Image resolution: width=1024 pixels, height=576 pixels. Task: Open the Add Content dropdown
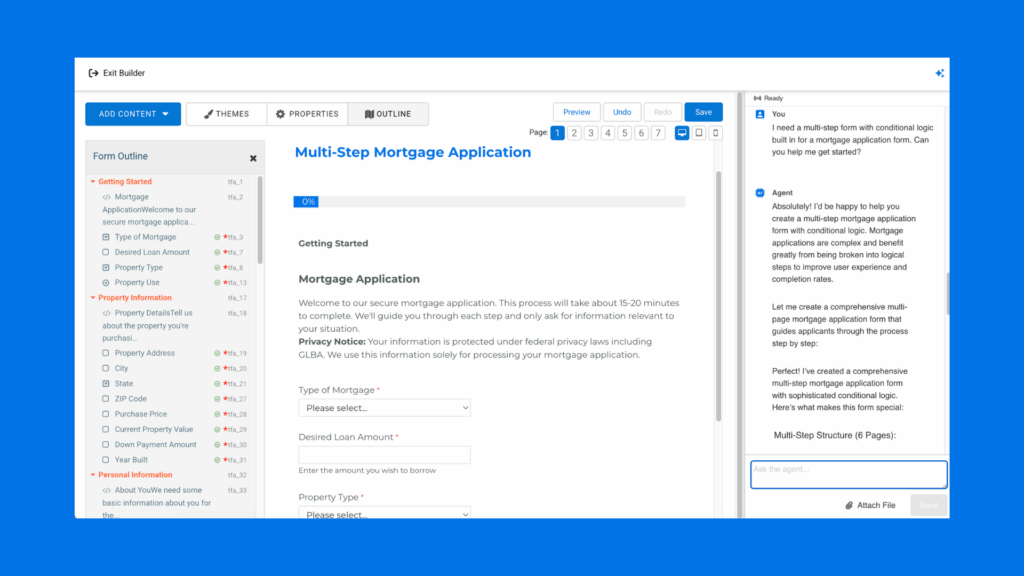(133, 114)
